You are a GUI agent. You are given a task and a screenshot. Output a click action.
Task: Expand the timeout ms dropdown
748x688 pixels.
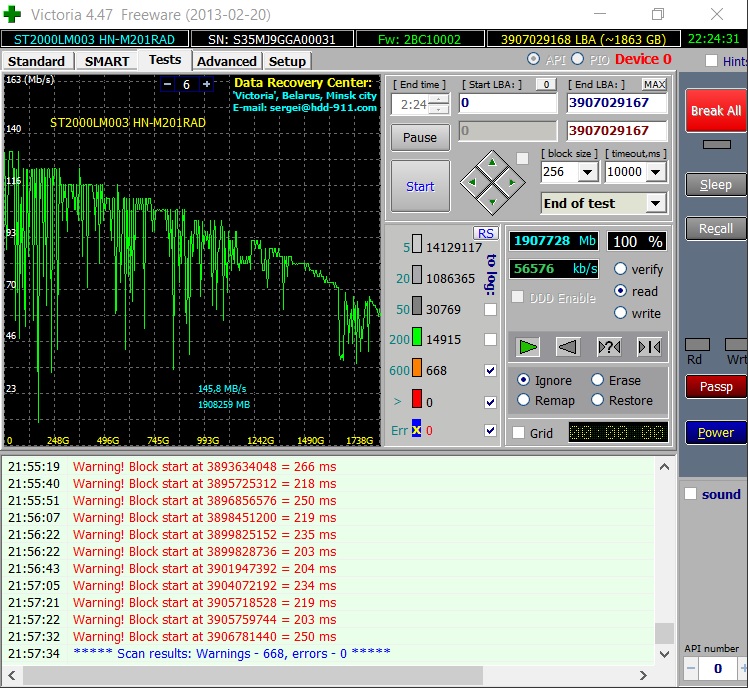[657, 172]
